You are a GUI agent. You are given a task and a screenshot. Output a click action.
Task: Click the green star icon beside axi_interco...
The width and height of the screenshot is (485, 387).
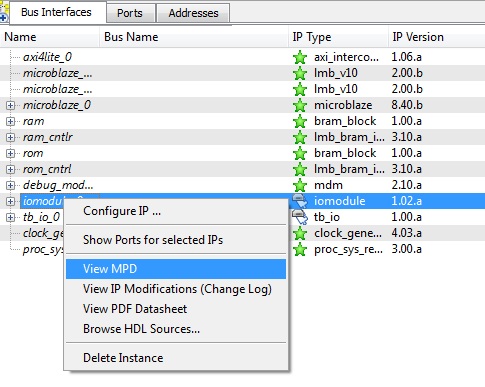pos(300,57)
